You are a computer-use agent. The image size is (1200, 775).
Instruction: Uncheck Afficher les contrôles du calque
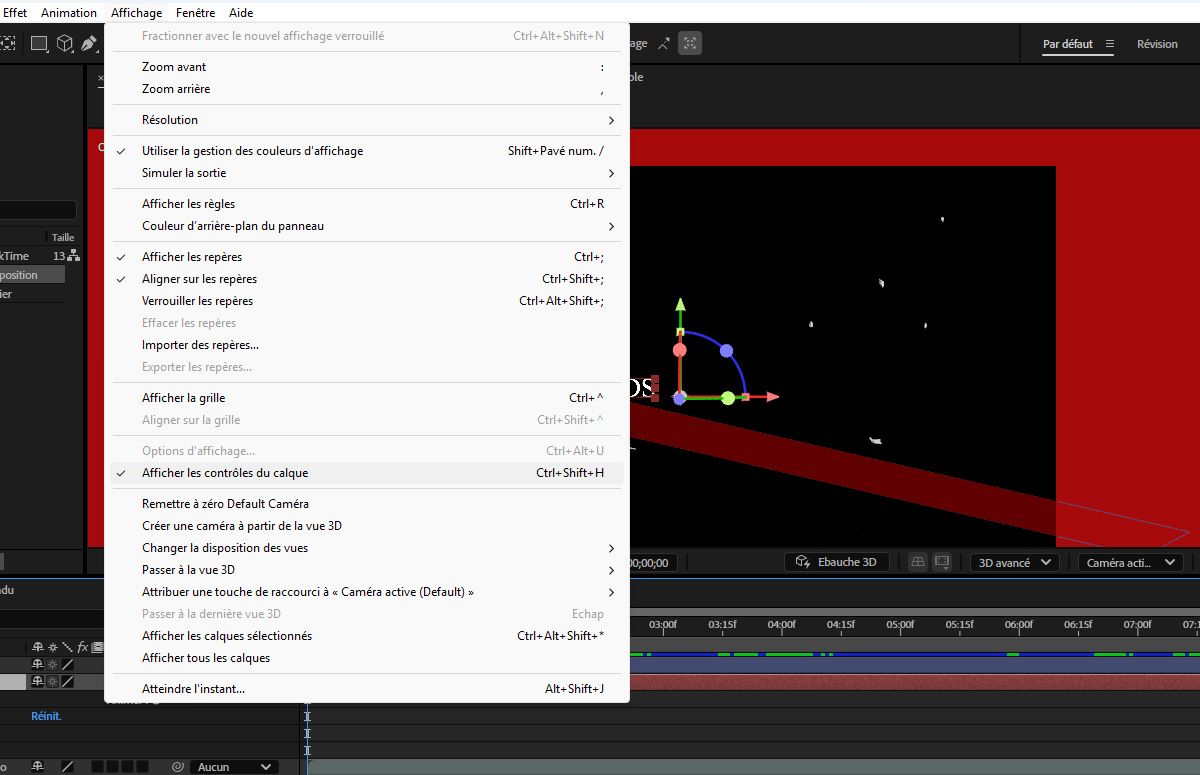pyautogui.click(x=366, y=473)
